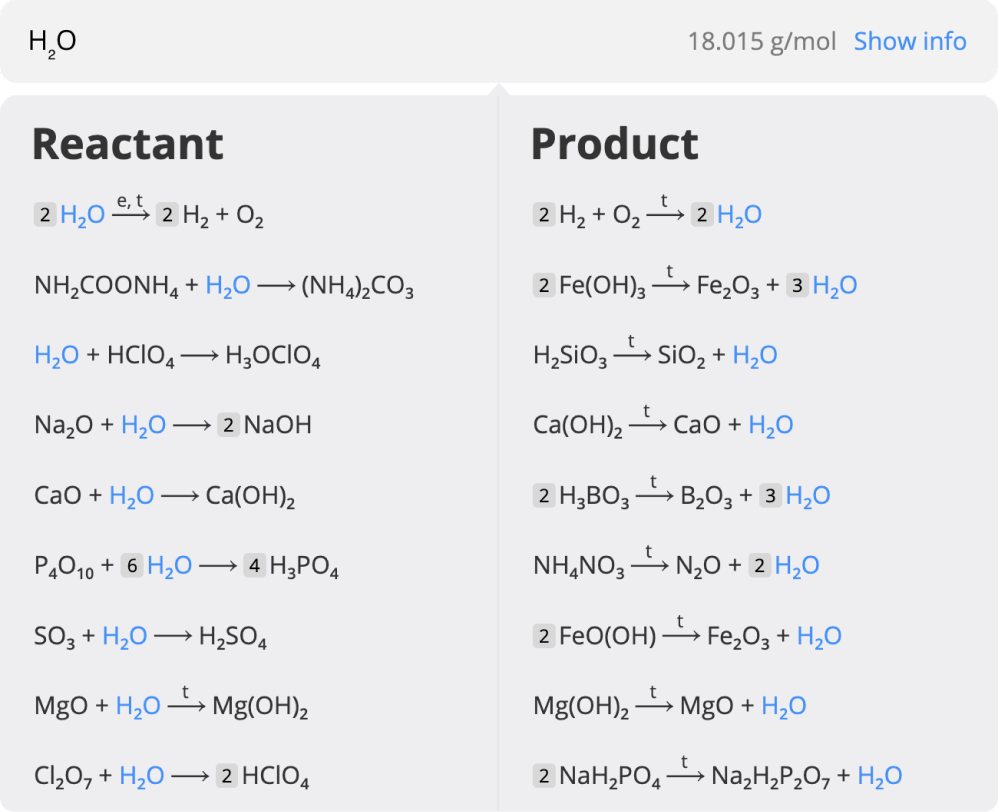The height and width of the screenshot is (812, 998).
Task: Select H2O in the electrolysis equation
Action: coord(81,213)
